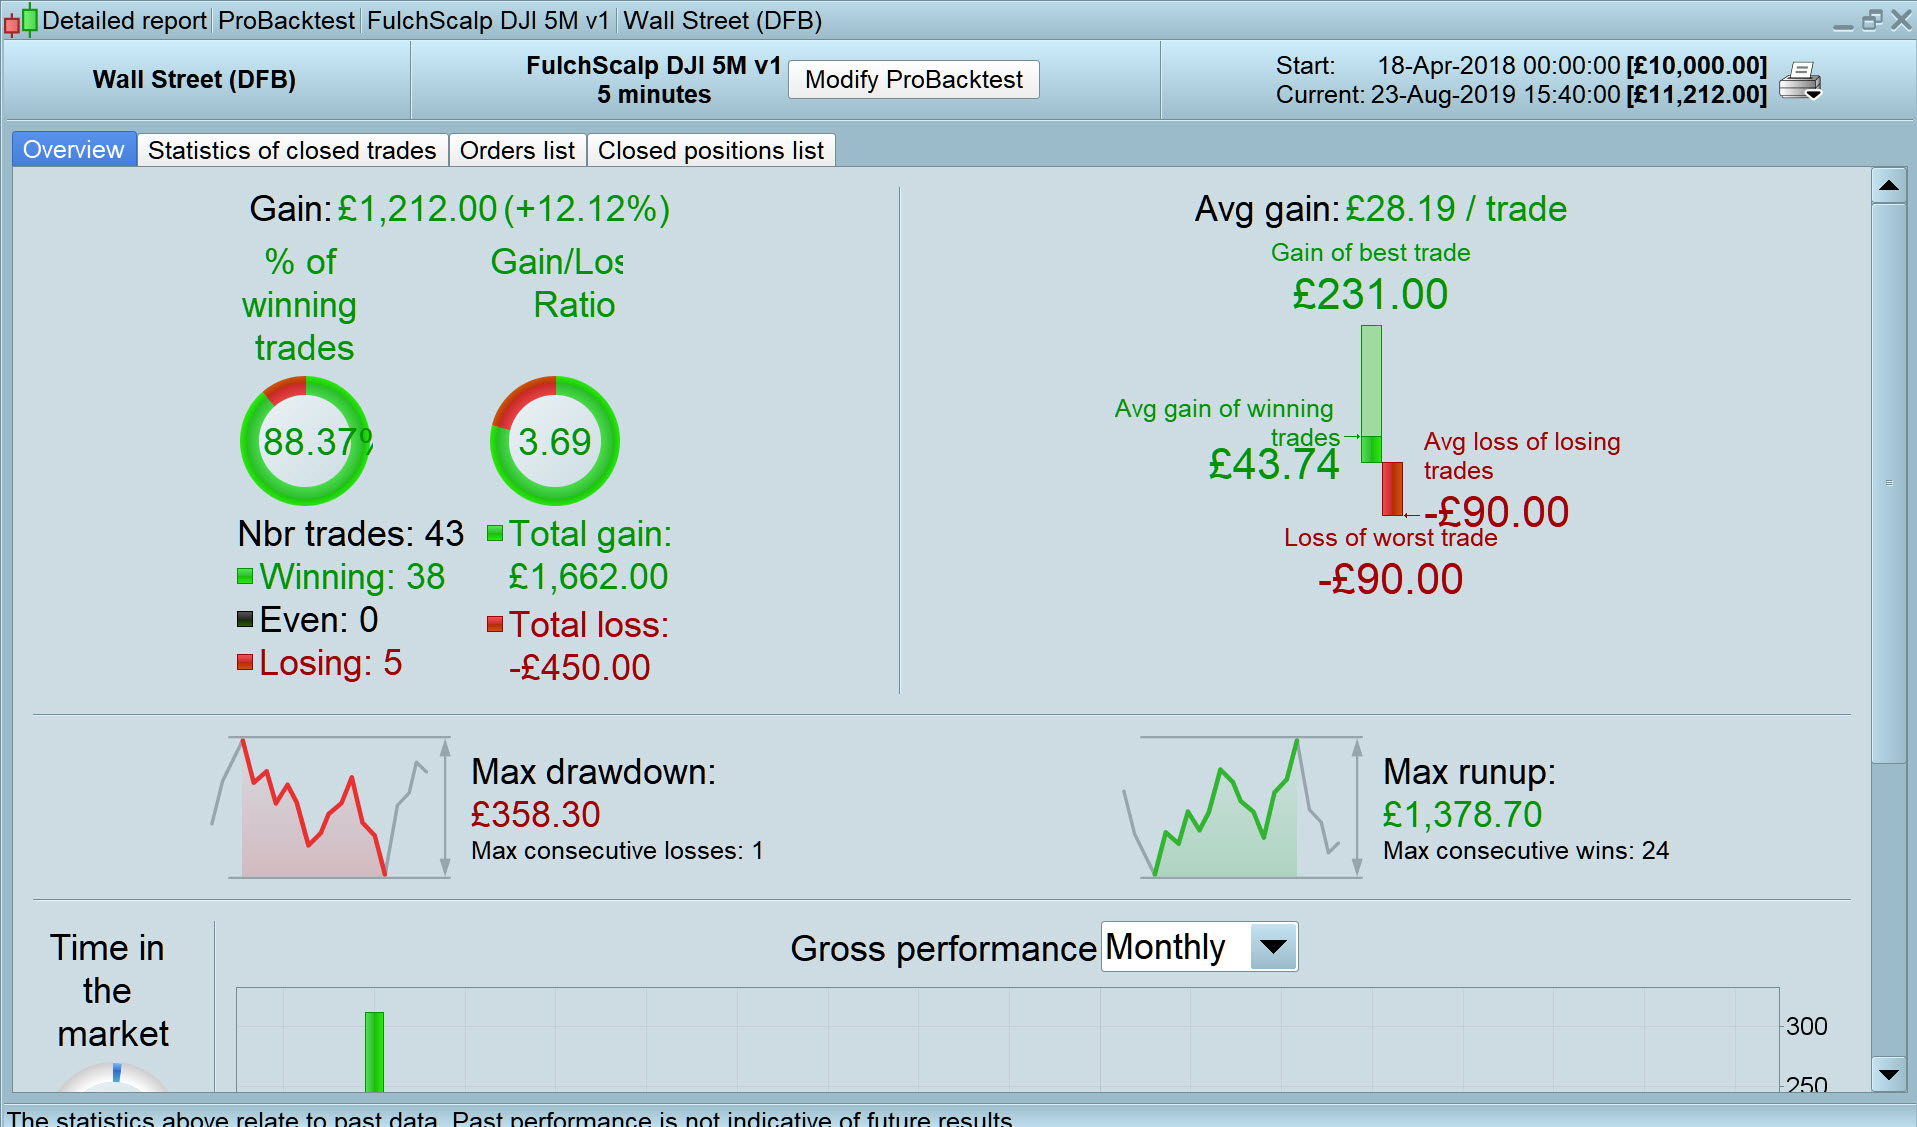
Task: Click the green Winning legend square
Action: [245, 576]
